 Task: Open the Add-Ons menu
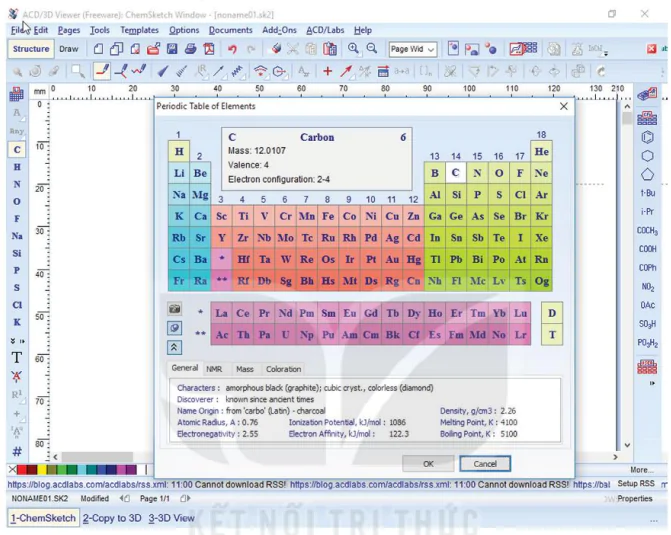click(x=279, y=30)
